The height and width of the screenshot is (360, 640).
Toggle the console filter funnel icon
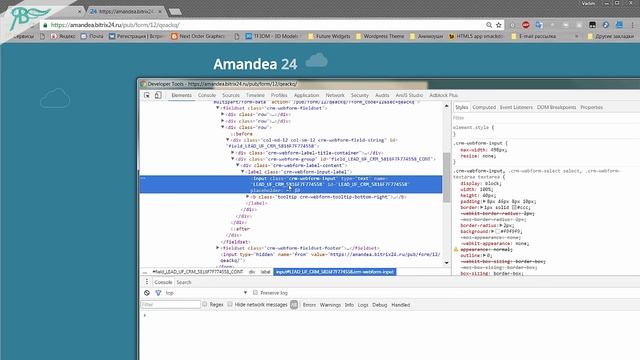pyautogui.click(x=158, y=293)
